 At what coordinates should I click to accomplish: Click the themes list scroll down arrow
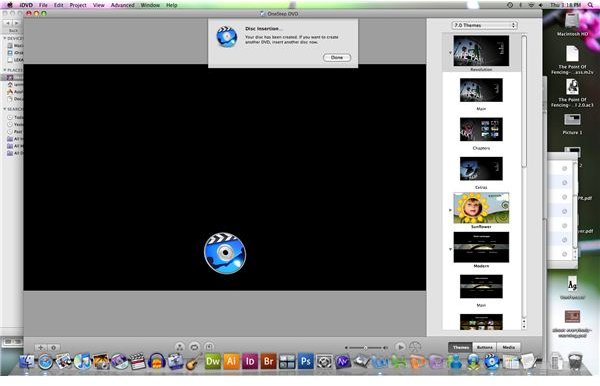click(524, 327)
